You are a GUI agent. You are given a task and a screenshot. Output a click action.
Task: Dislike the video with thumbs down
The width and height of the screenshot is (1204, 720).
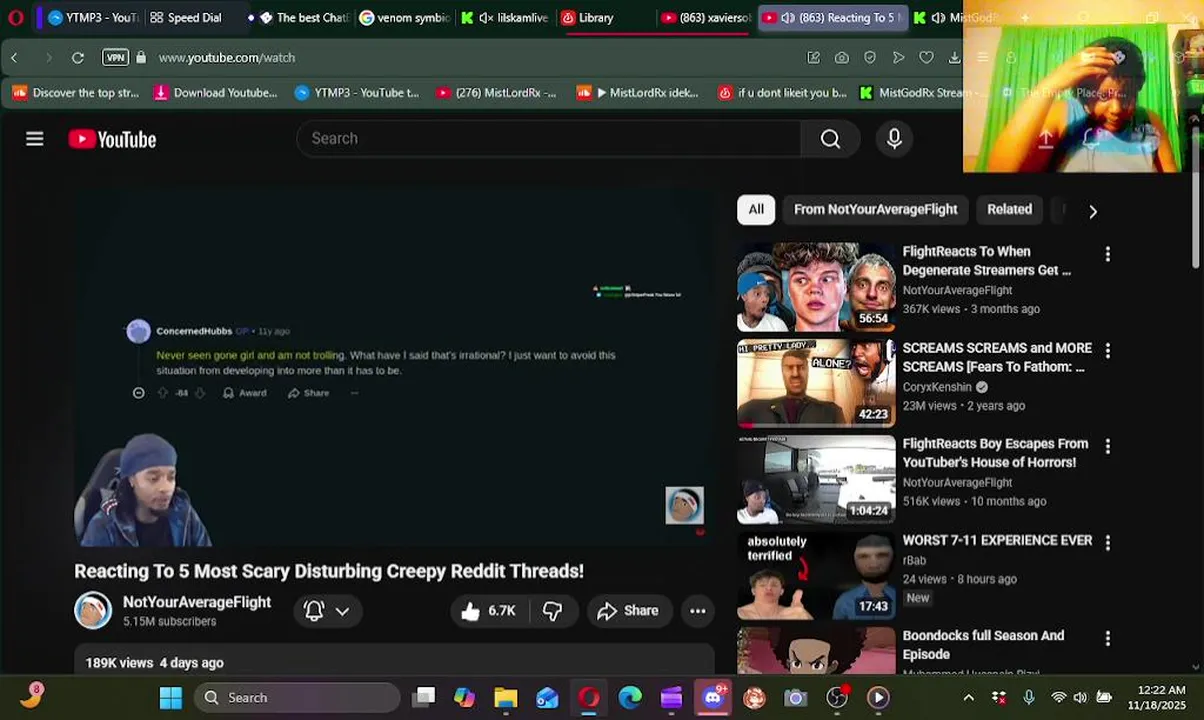pos(552,611)
